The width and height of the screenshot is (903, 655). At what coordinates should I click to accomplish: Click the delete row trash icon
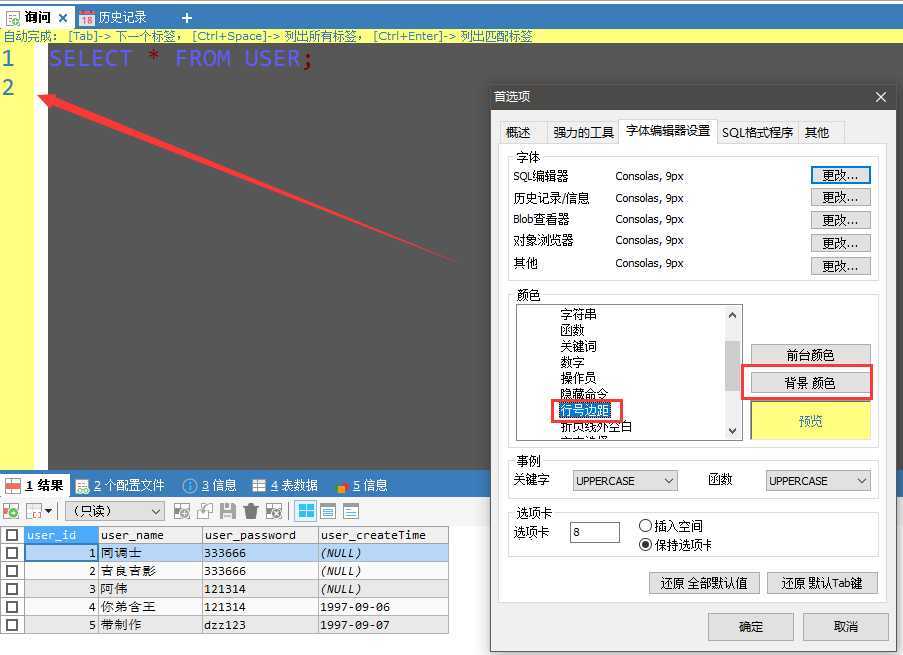(x=251, y=511)
